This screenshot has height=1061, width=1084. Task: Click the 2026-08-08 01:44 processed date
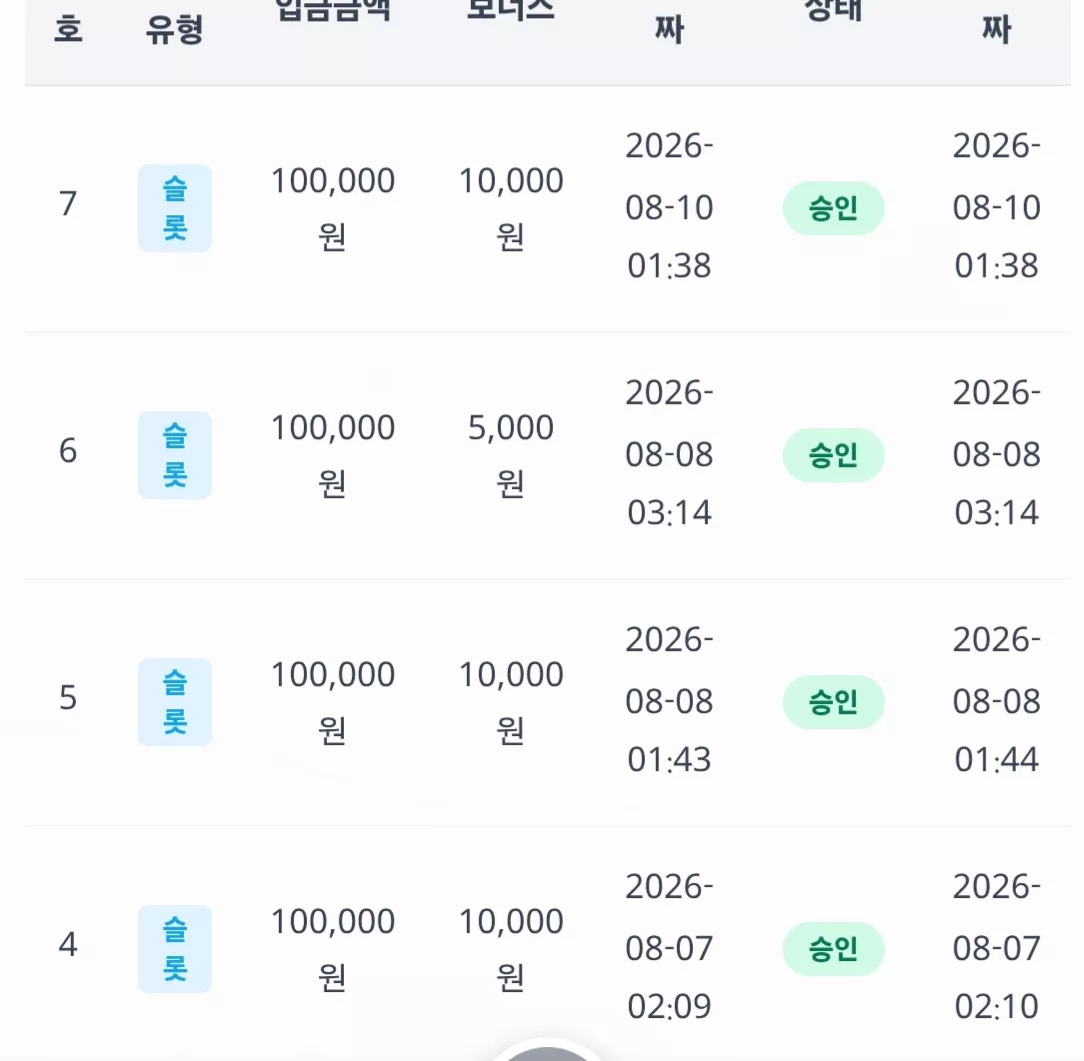996,699
